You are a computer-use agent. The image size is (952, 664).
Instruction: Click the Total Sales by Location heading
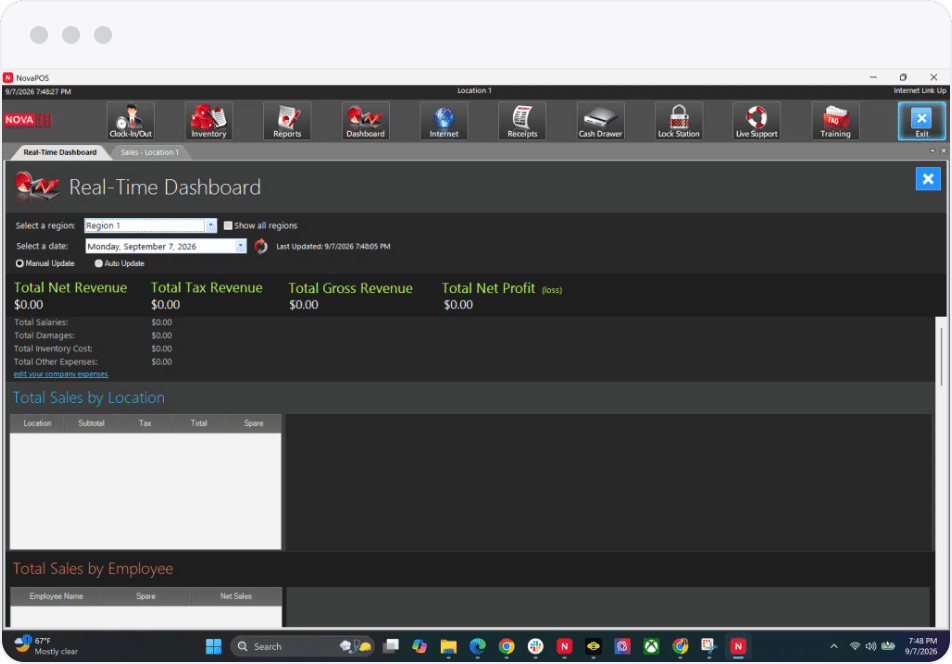(89, 398)
